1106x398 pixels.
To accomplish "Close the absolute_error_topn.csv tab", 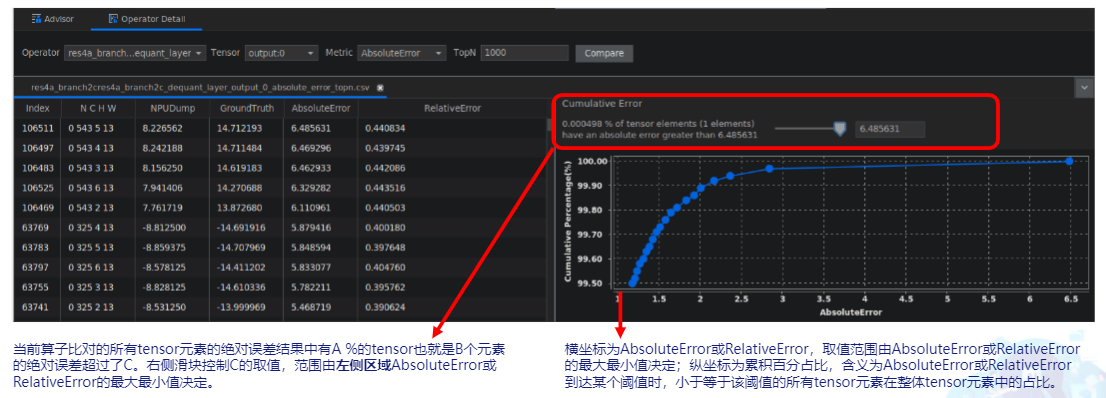I will tap(380, 88).
